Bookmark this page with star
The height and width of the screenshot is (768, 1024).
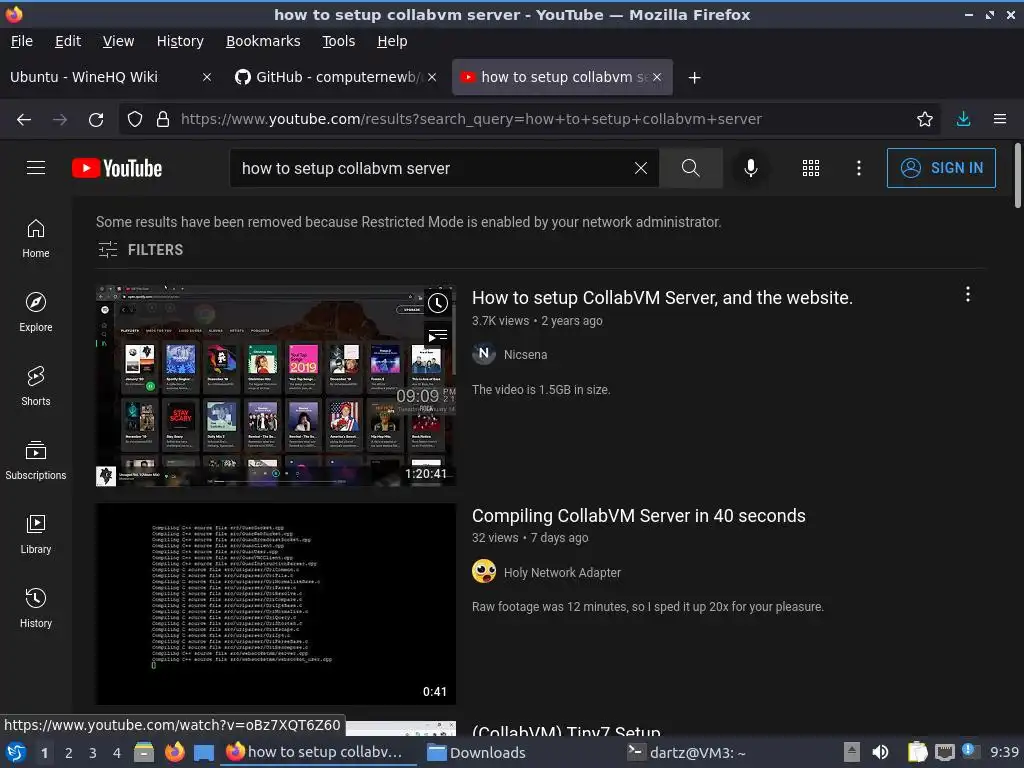(x=925, y=119)
